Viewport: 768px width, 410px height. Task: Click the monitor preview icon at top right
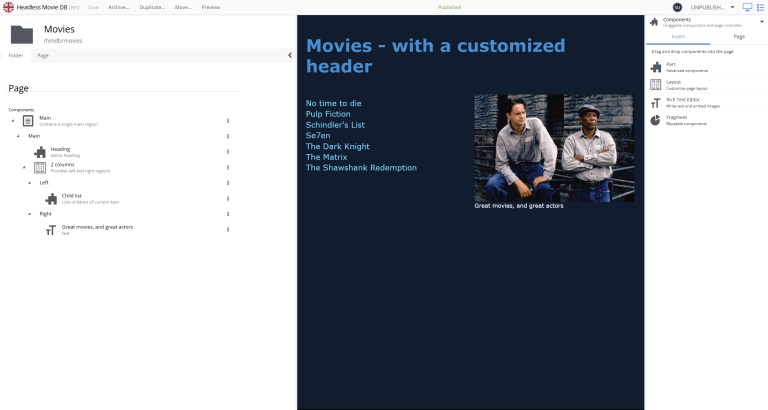[747, 7]
